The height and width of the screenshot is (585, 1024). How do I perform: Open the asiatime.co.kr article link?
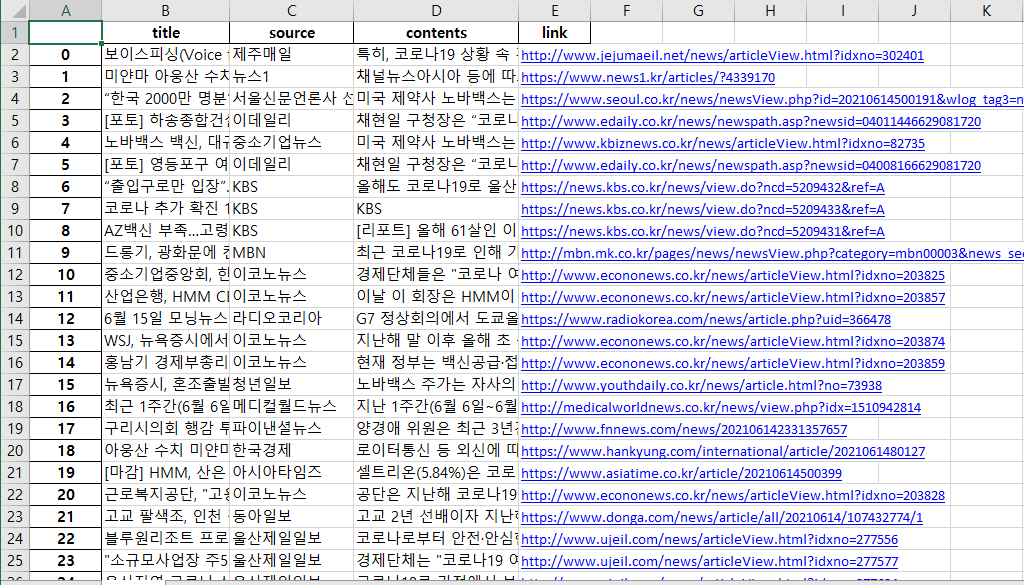tap(681, 474)
